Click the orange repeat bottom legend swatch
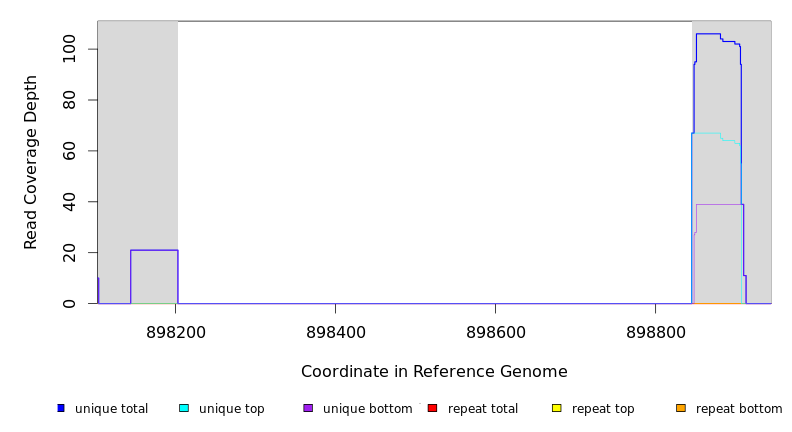 (x=681, y=408)
